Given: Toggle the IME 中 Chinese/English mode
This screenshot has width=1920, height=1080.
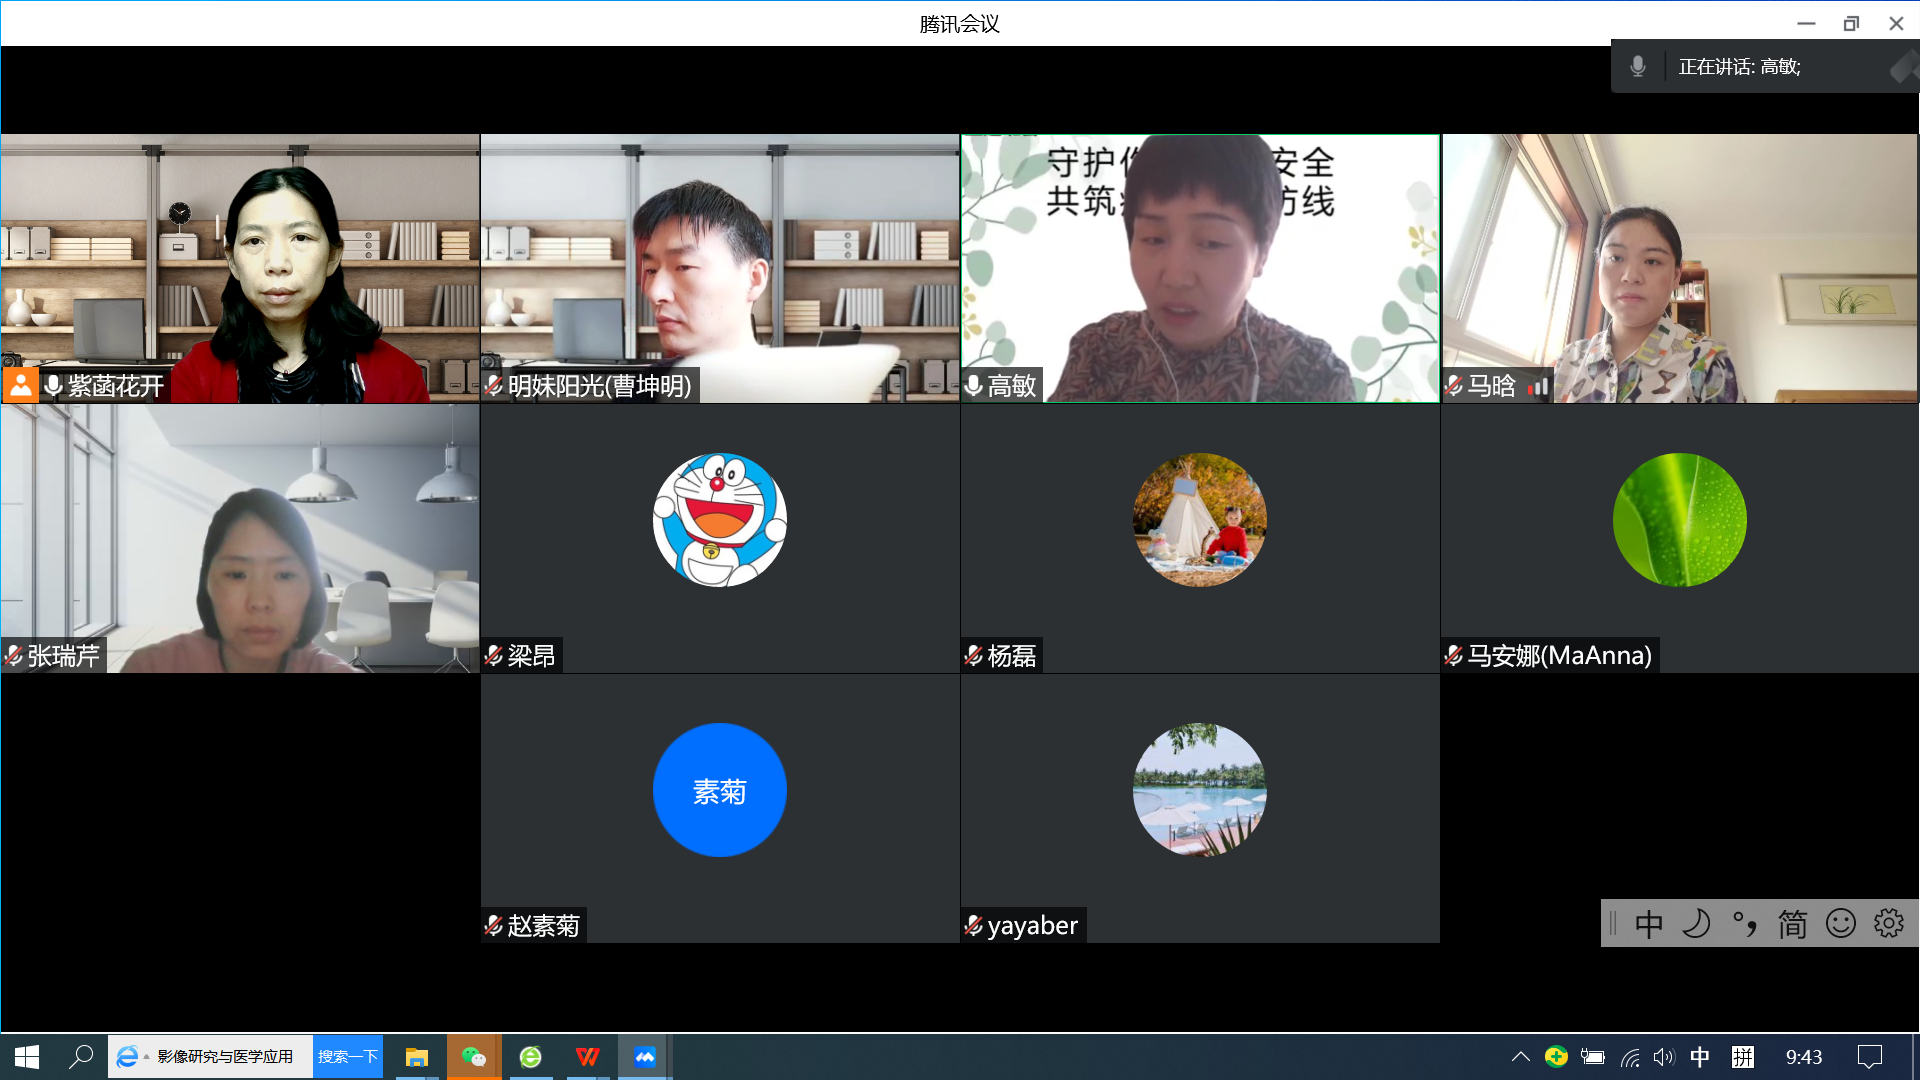Looking at the screenshot, I should tap(1648, 923).
